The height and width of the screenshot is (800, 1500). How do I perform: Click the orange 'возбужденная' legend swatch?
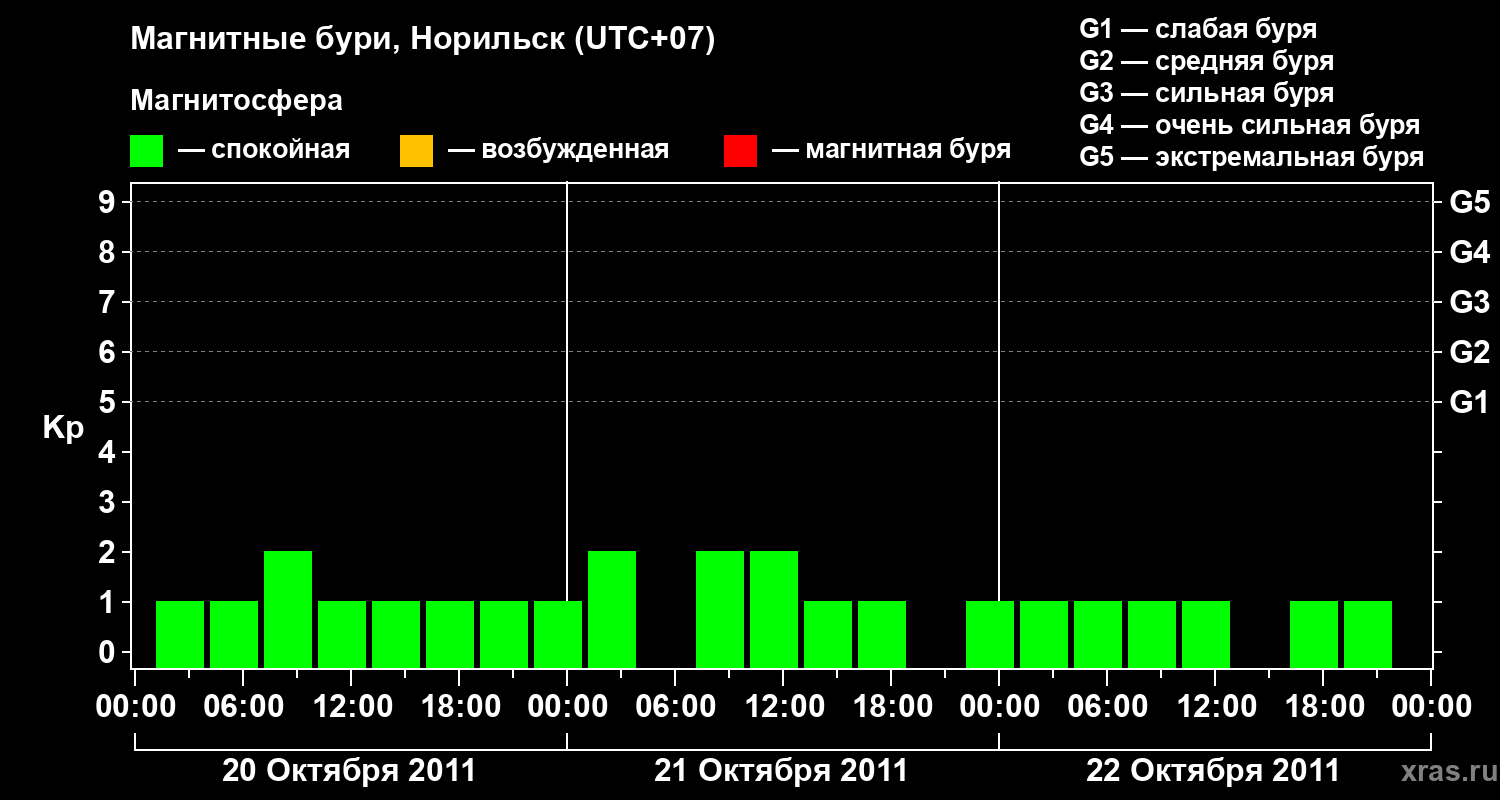[416, 151]
